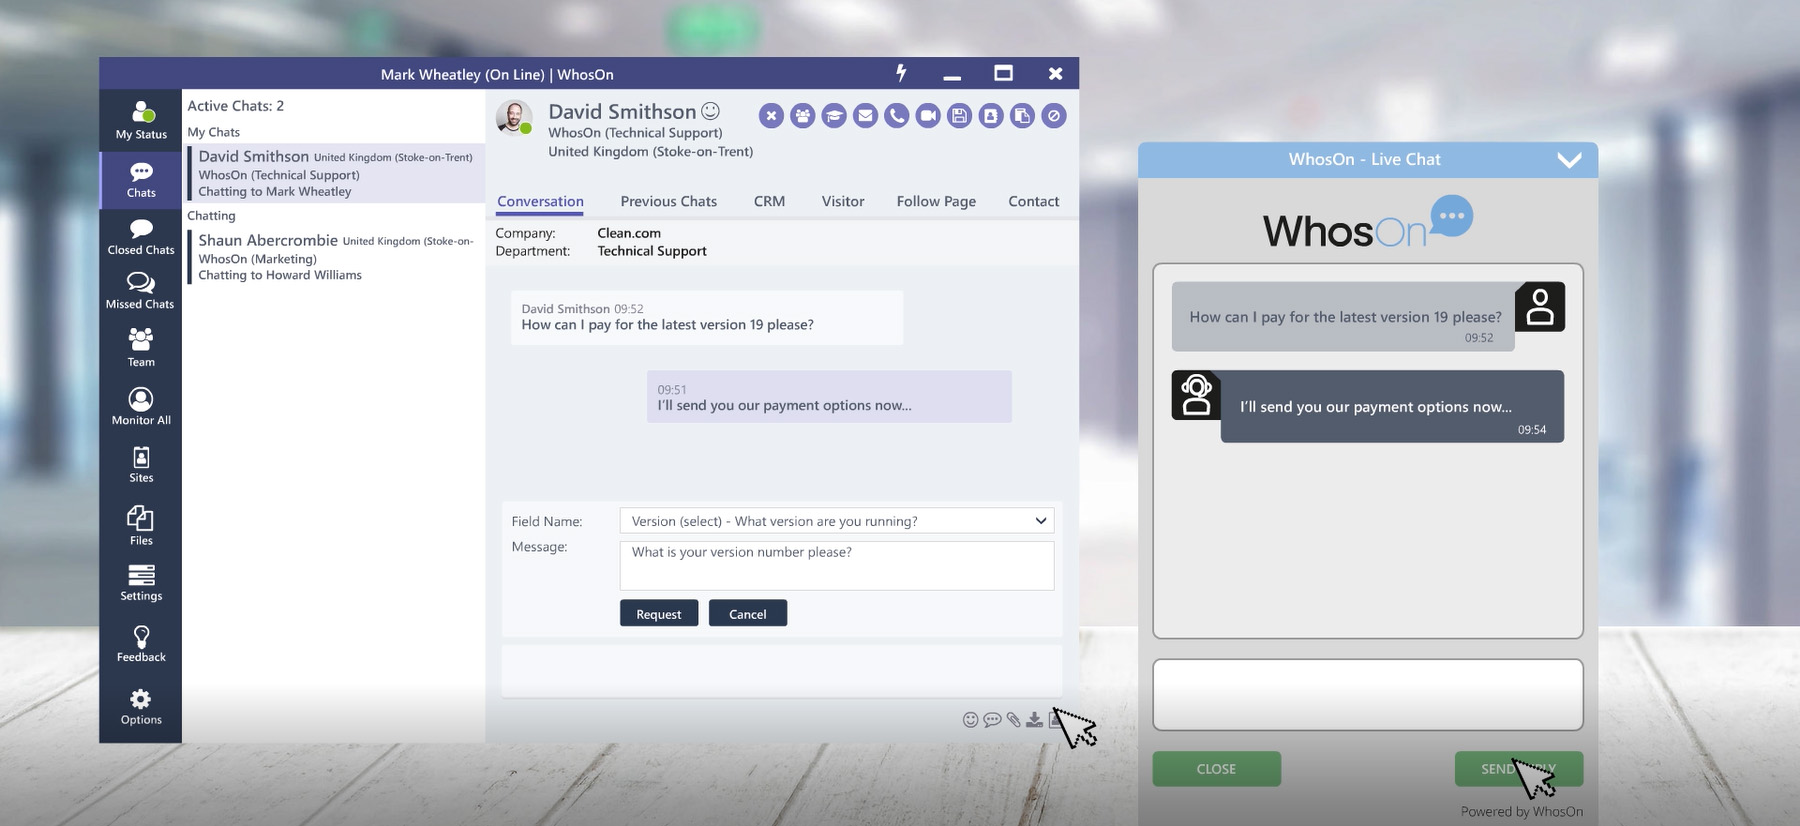Viewport: 1800px width, 826px height.
Task: Click the Cancel button
Action: point(748,614)
